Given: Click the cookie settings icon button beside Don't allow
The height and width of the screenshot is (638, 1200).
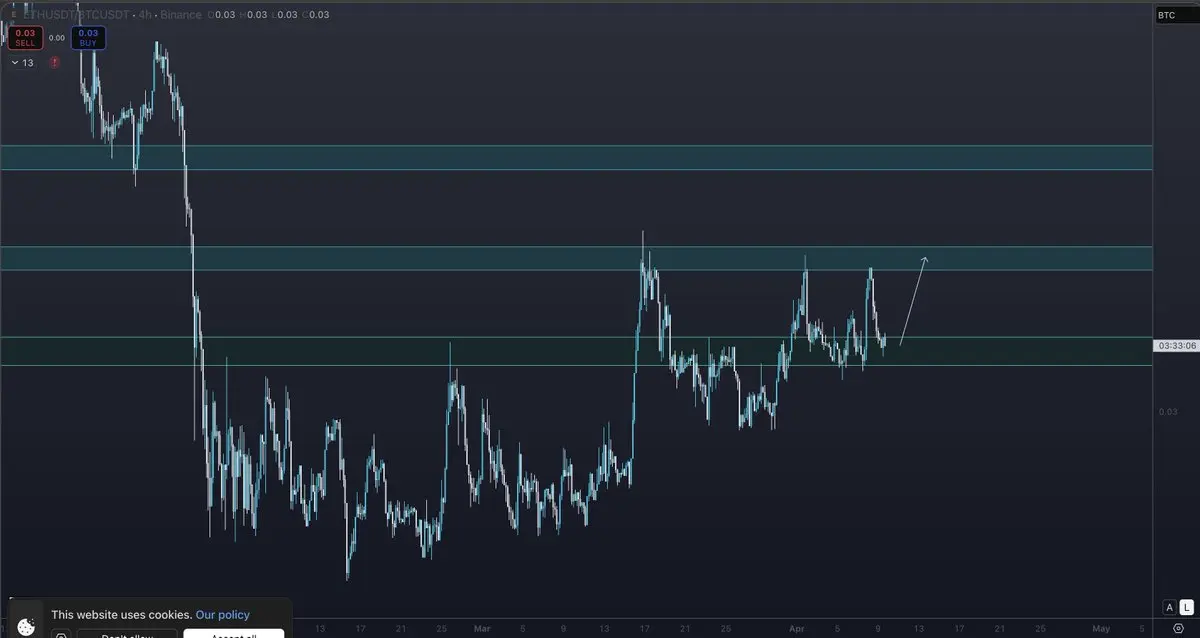Looking at the screenshot, I should pyautogui.click(x=61, y=634).
